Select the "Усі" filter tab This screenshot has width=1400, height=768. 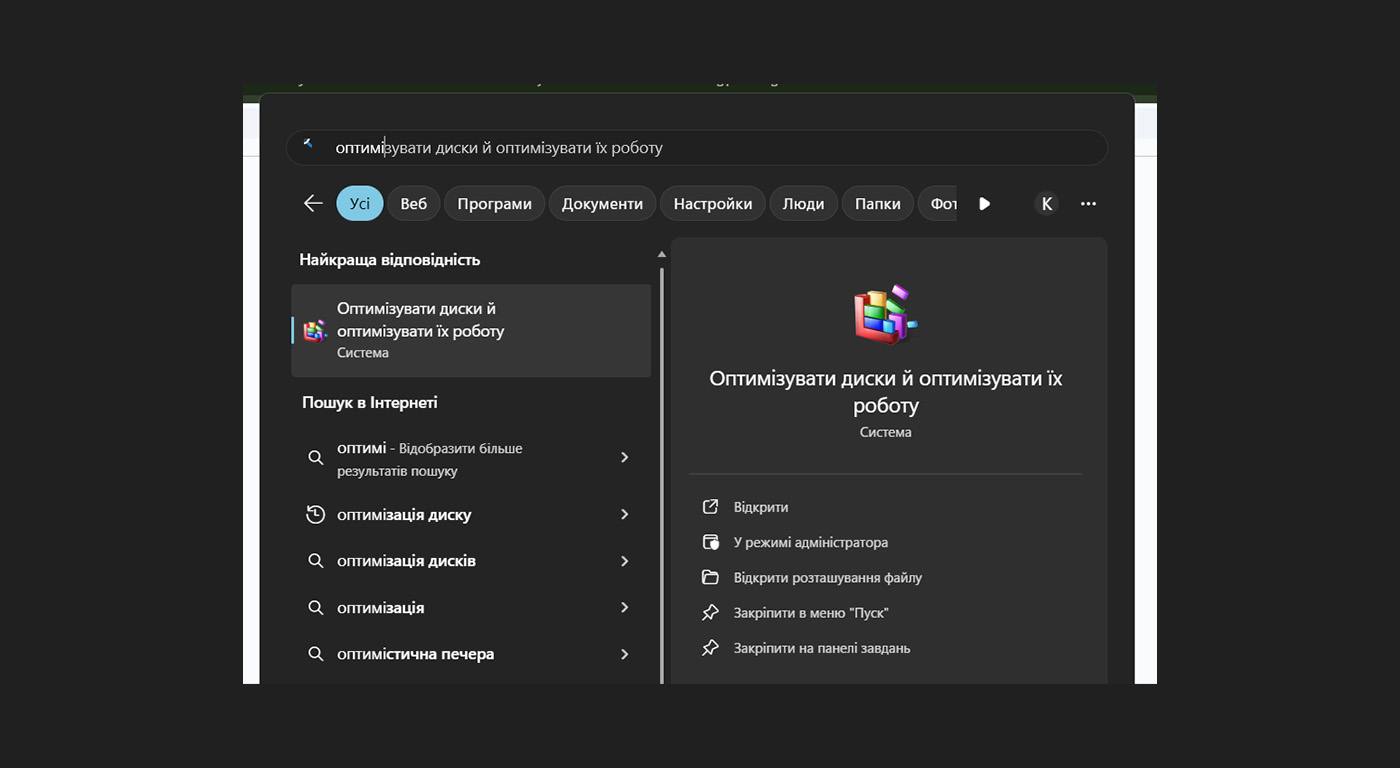360,204
